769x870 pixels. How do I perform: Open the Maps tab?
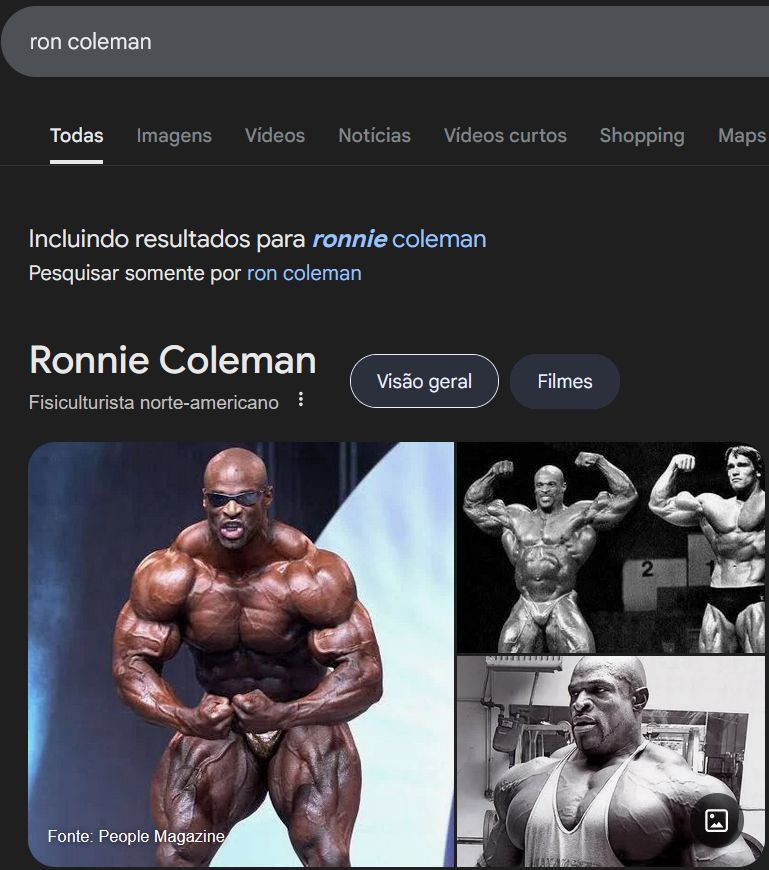click(742, 135)
